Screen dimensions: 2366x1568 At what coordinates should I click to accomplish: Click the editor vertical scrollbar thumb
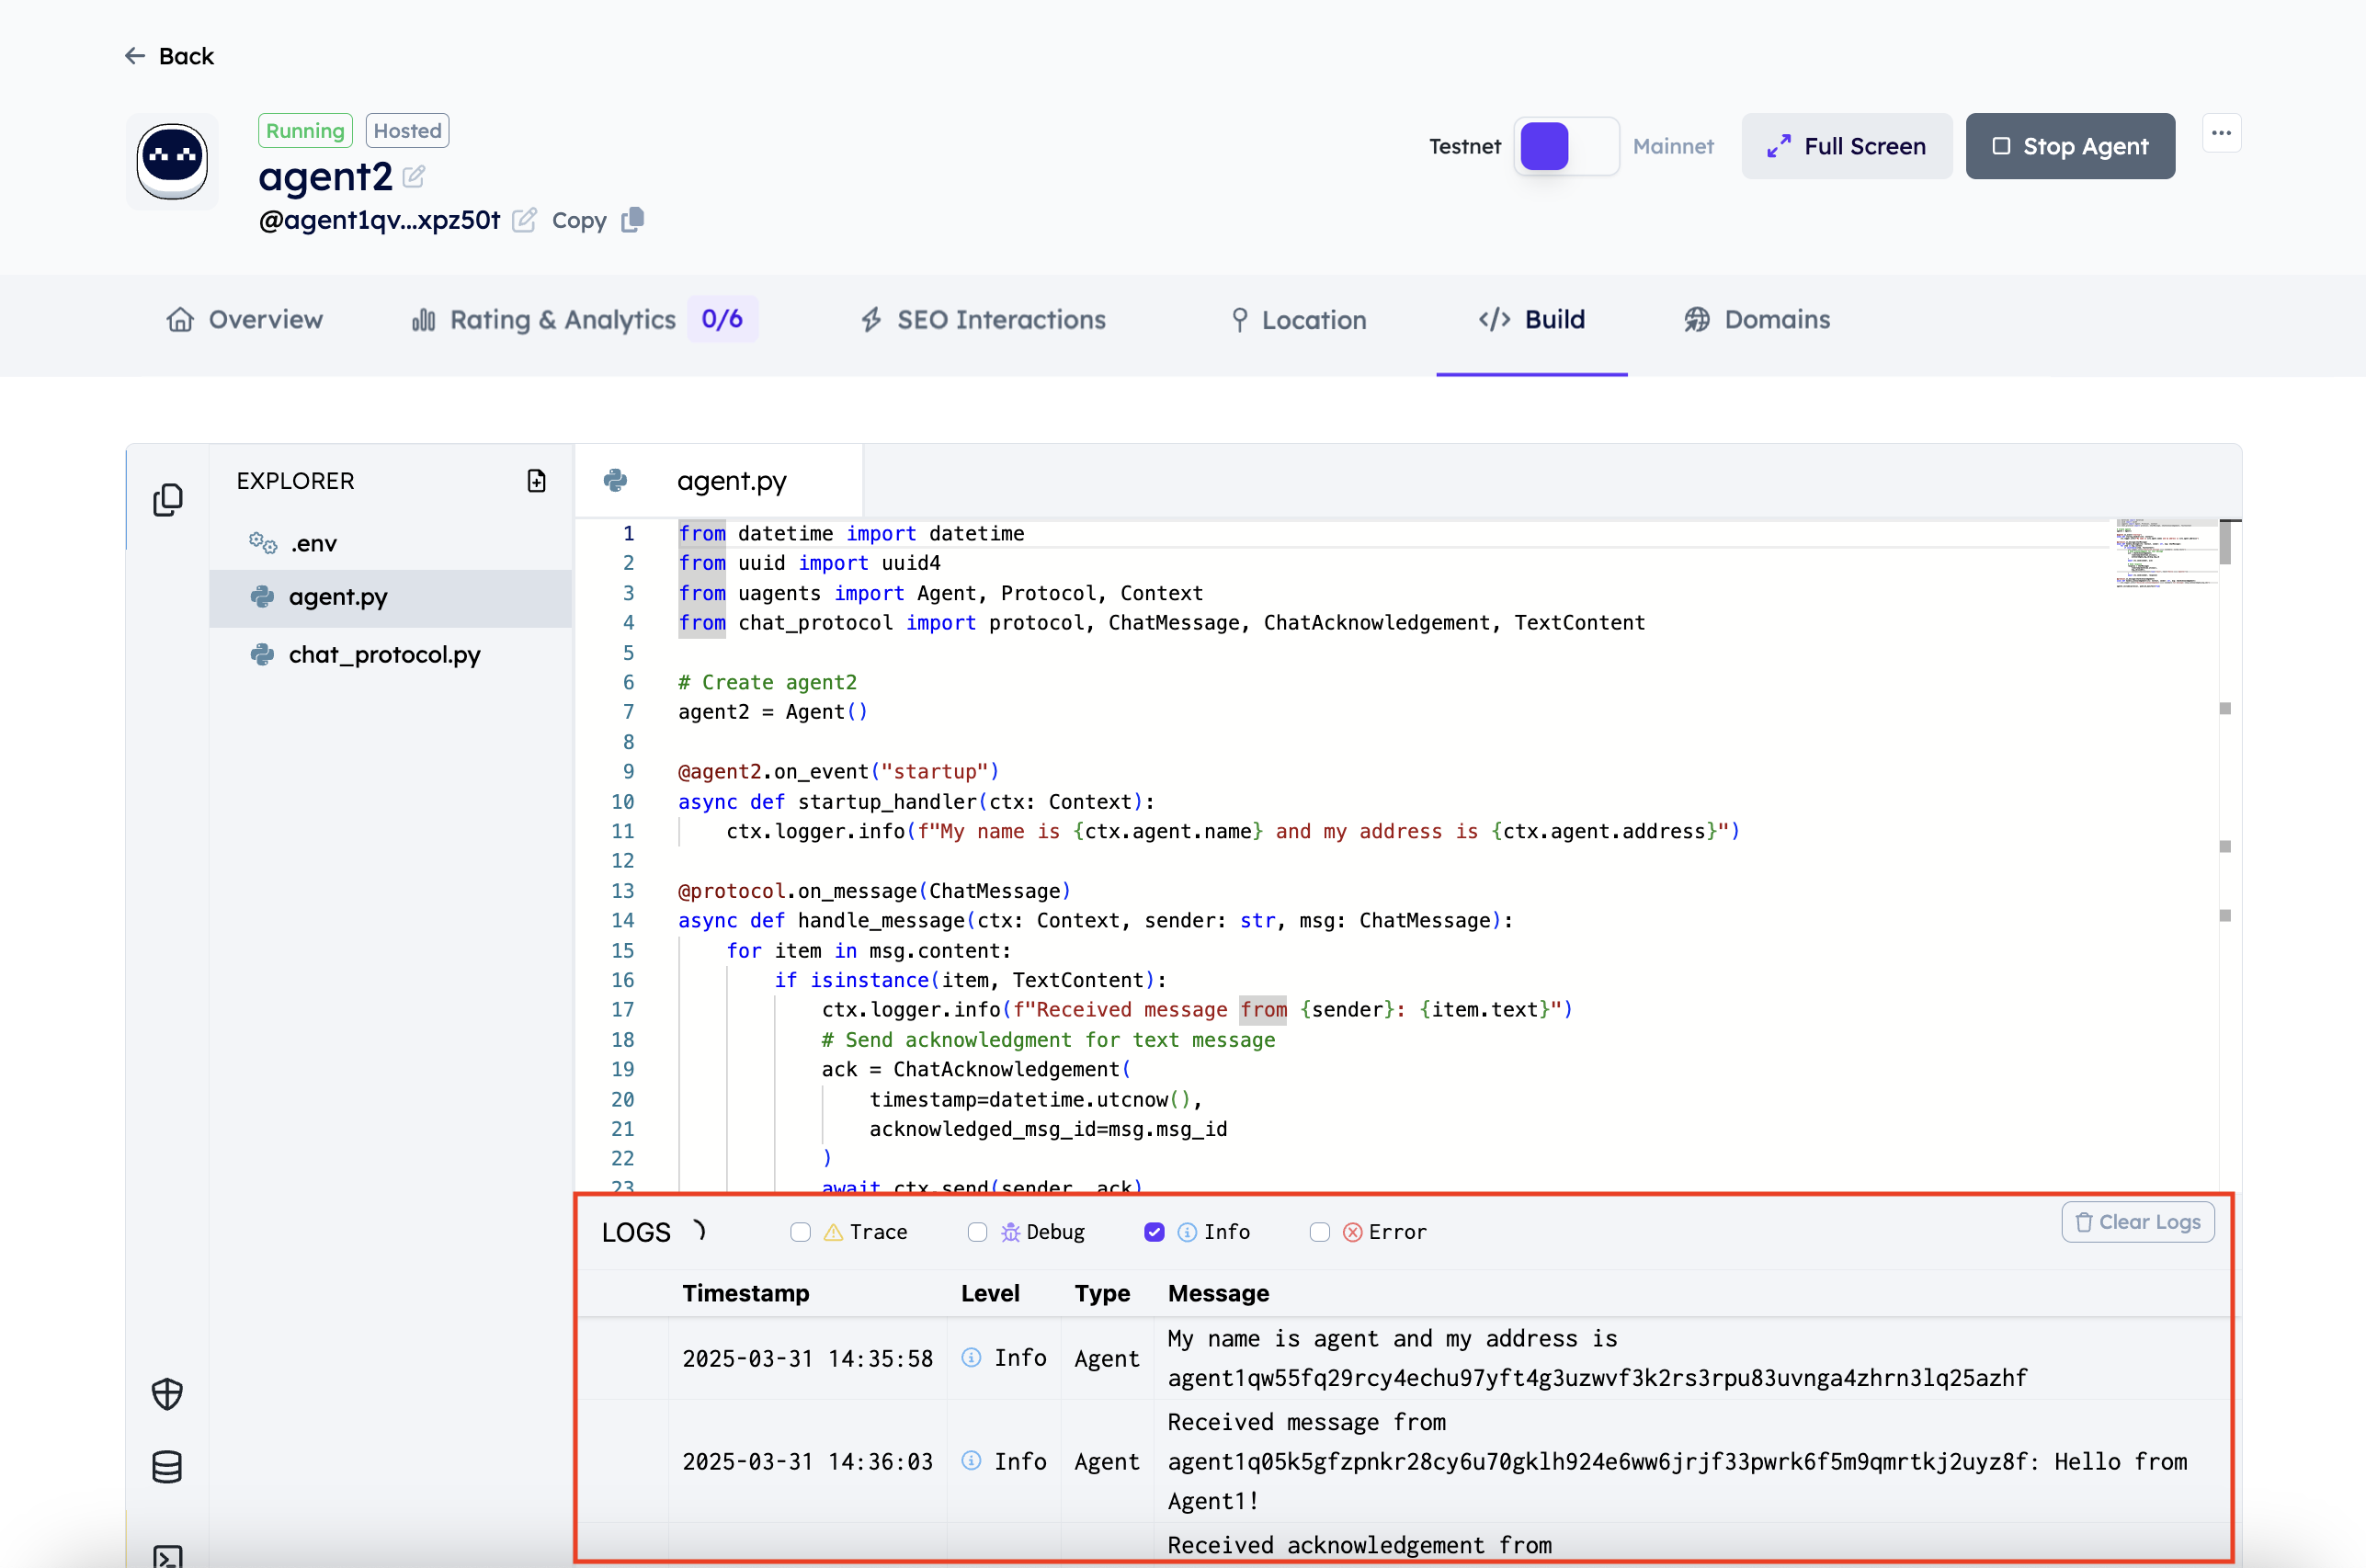tap(2226, 543)
